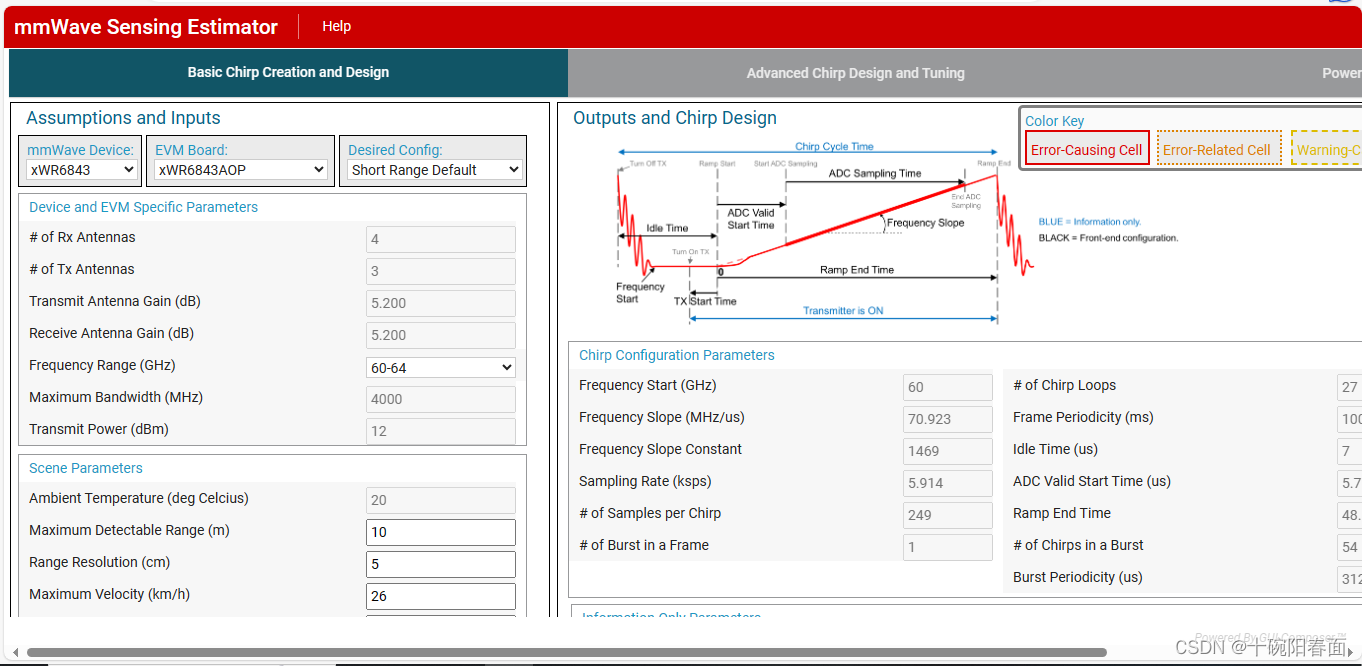
Task: Switch to Advanced Chirp Design and Tuning tab
Action: pyautogui.click(x=855, y=73)
